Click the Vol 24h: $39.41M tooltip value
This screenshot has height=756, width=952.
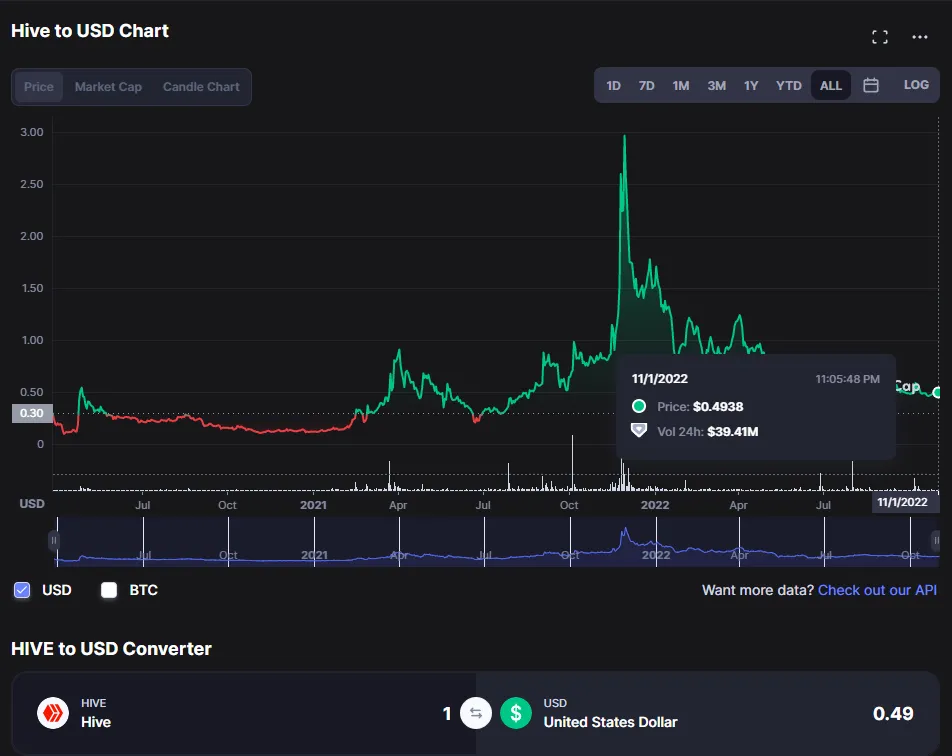707,431
